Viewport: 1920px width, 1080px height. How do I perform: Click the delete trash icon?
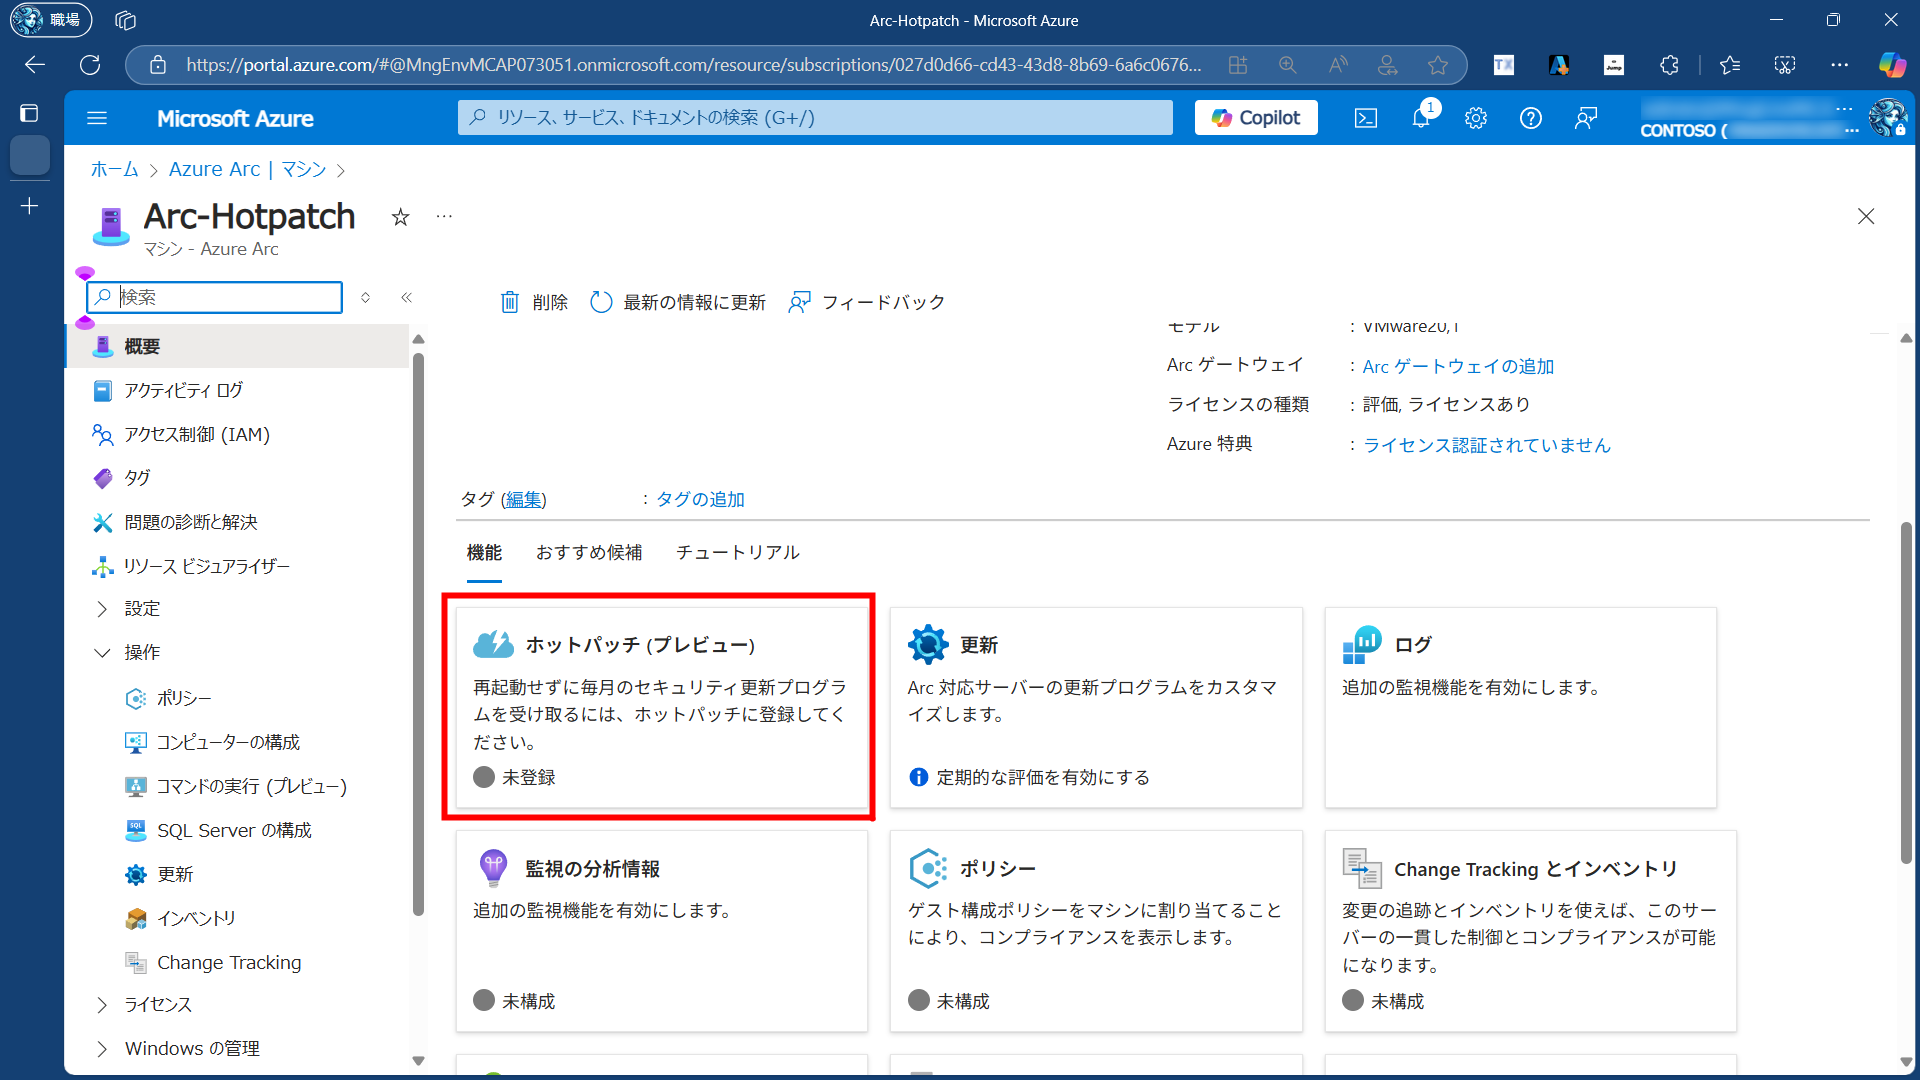(510, 302)
